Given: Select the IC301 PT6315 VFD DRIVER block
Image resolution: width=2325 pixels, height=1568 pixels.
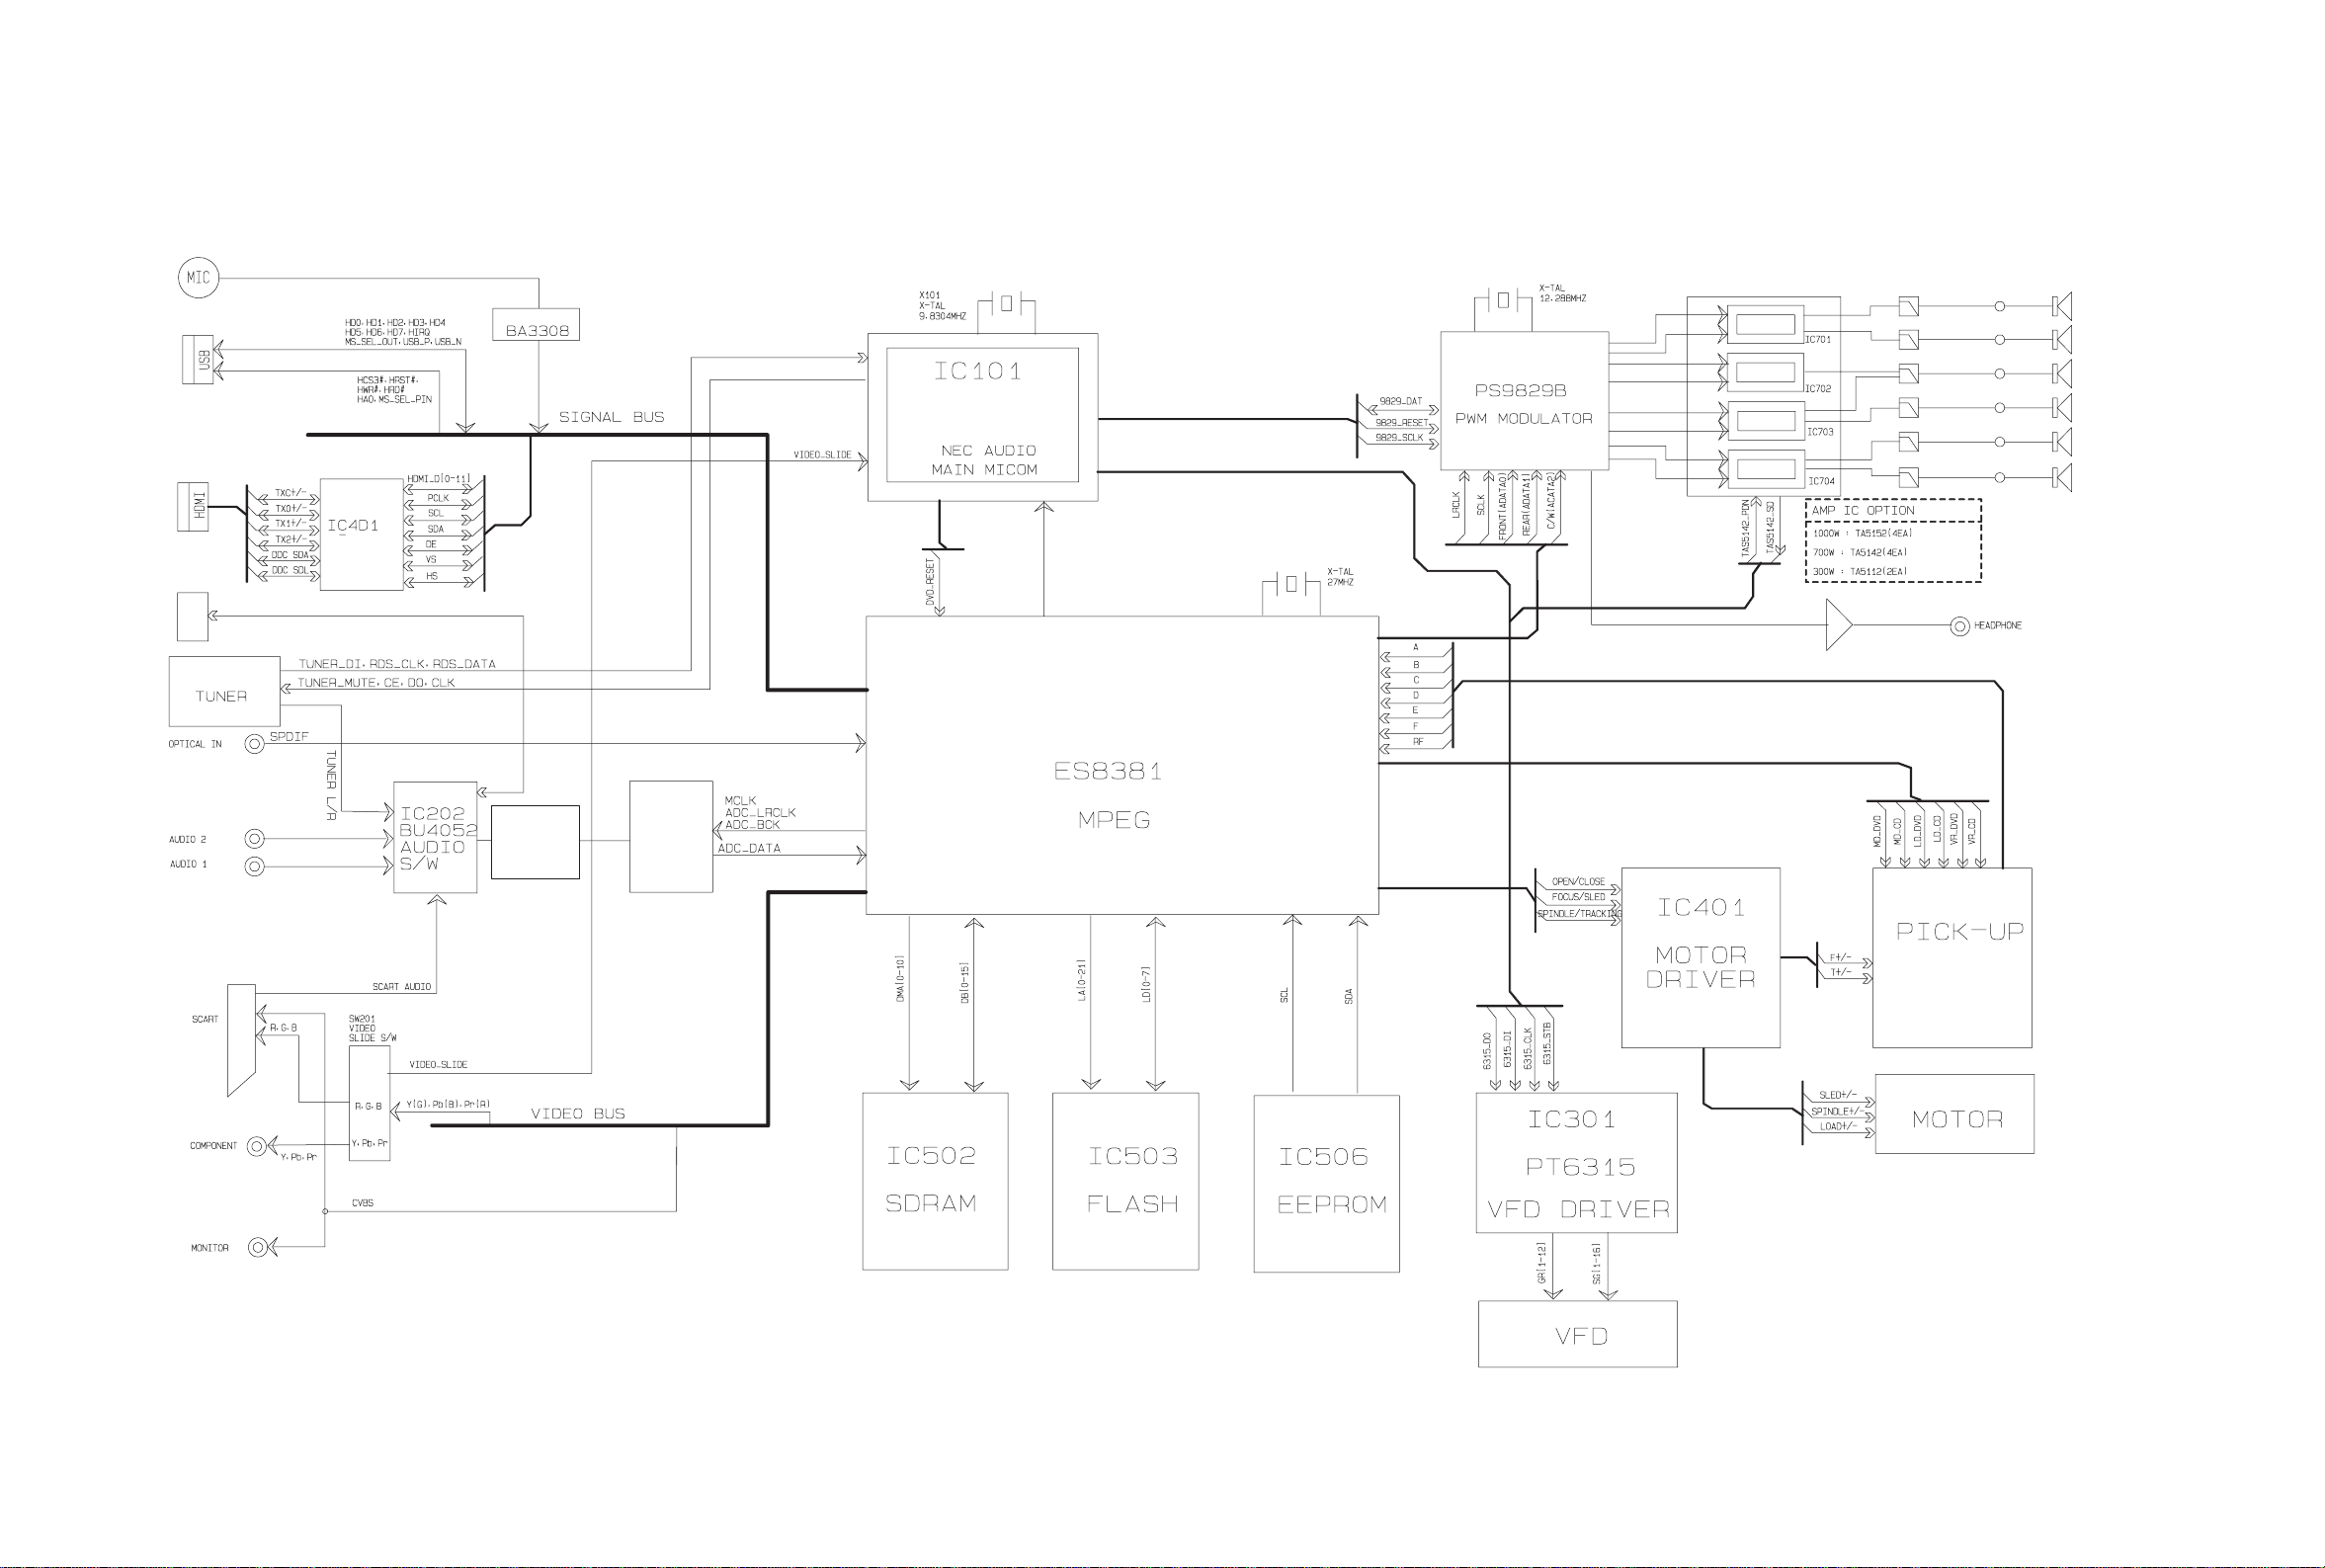Looking at the screenshot, I should (1577, 1163).
